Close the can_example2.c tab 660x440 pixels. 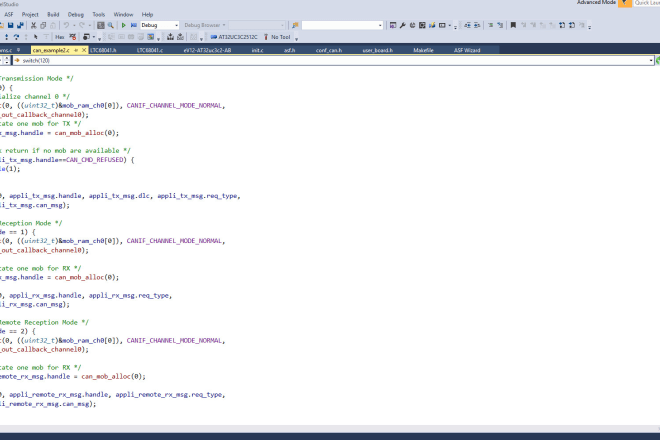point(84,50)
